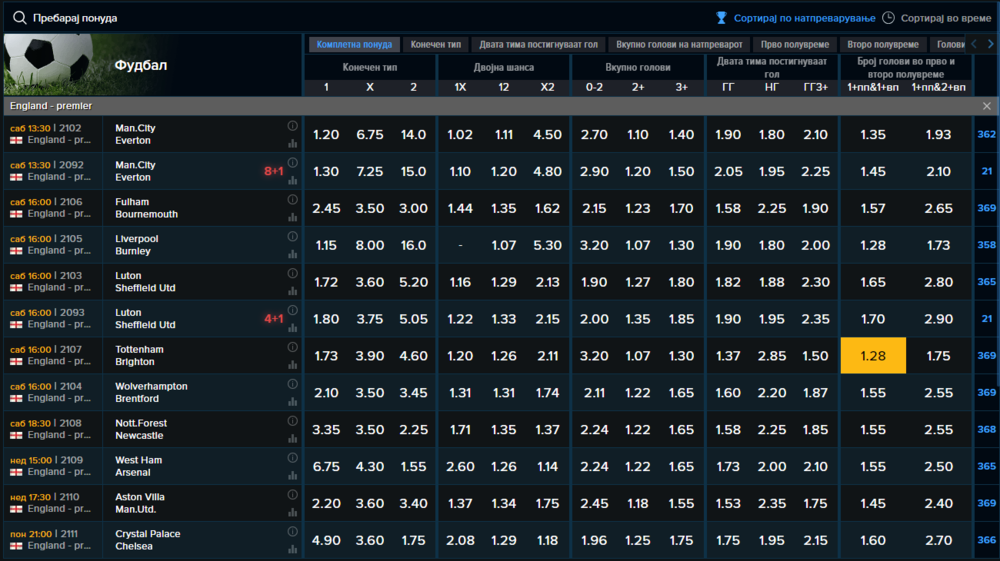The height and width of the screenshot is (561, 1000).
Task: Click the search magnifier icon
Action: 20,18
